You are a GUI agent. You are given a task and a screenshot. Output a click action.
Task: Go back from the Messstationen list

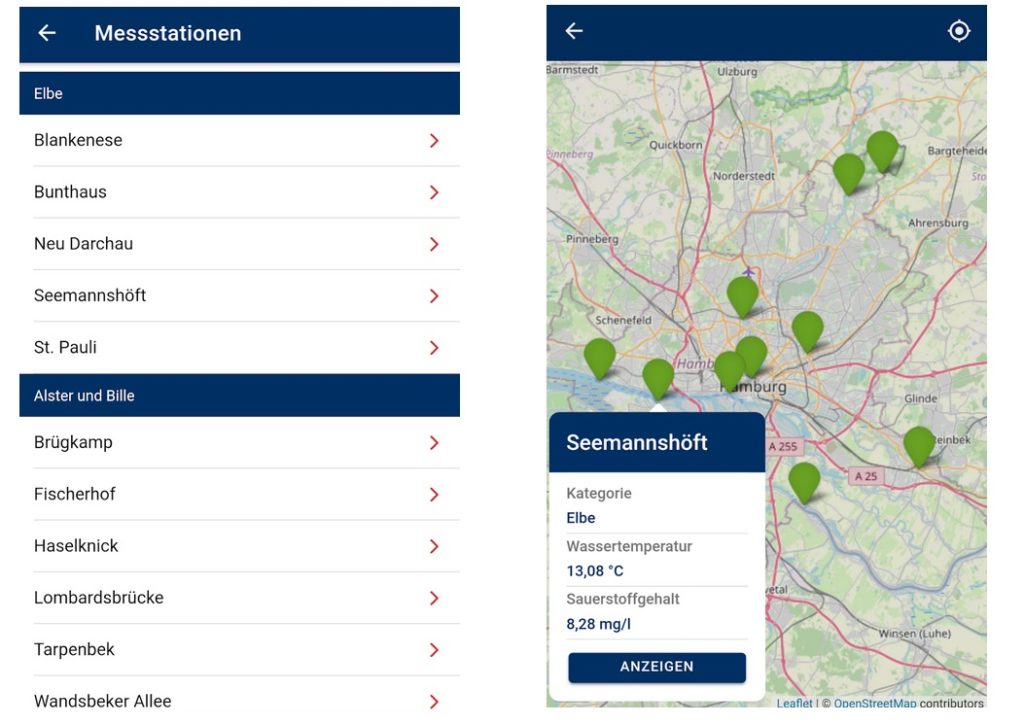(x=47, y=33)
